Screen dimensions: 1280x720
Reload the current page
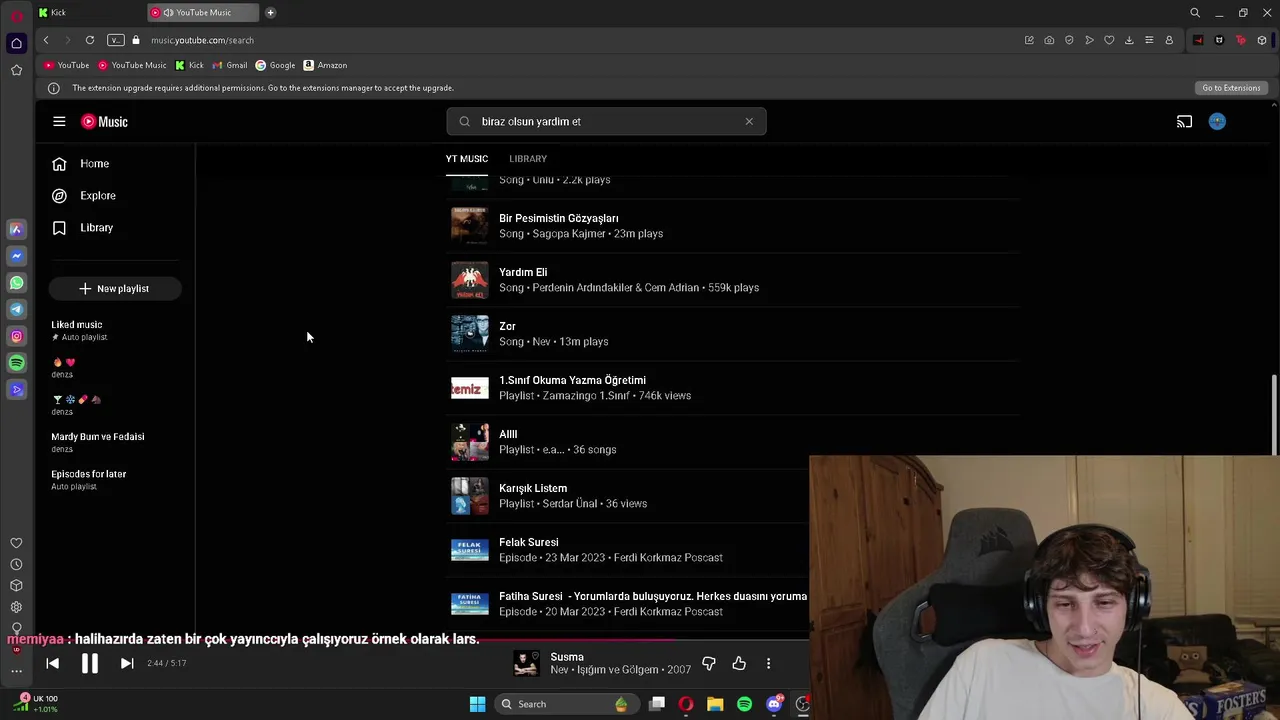pyautogui.click(x=90, y=40)
